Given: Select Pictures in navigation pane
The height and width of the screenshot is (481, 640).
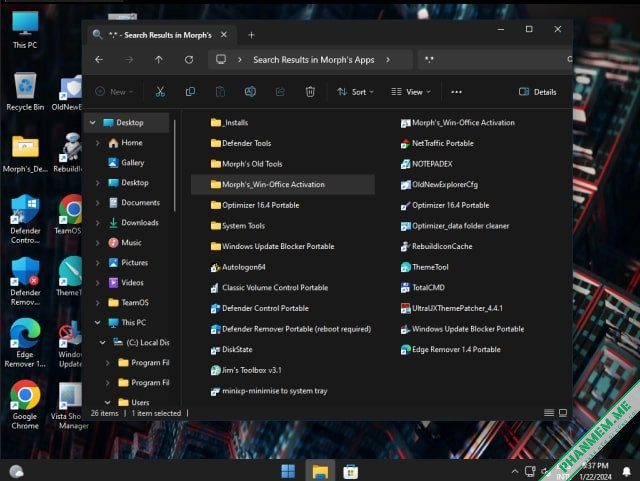Looking at the screenshot, I should click(x=128, y=263).
